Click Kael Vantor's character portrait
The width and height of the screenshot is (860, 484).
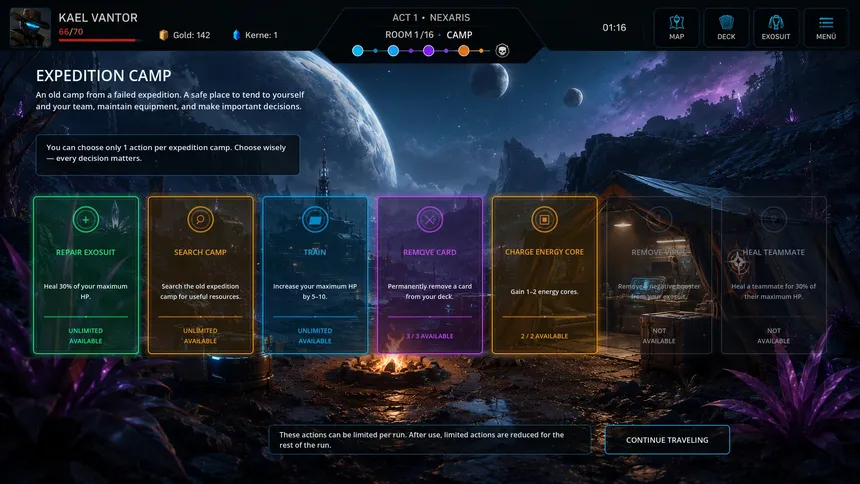click(x=30, y=27)
